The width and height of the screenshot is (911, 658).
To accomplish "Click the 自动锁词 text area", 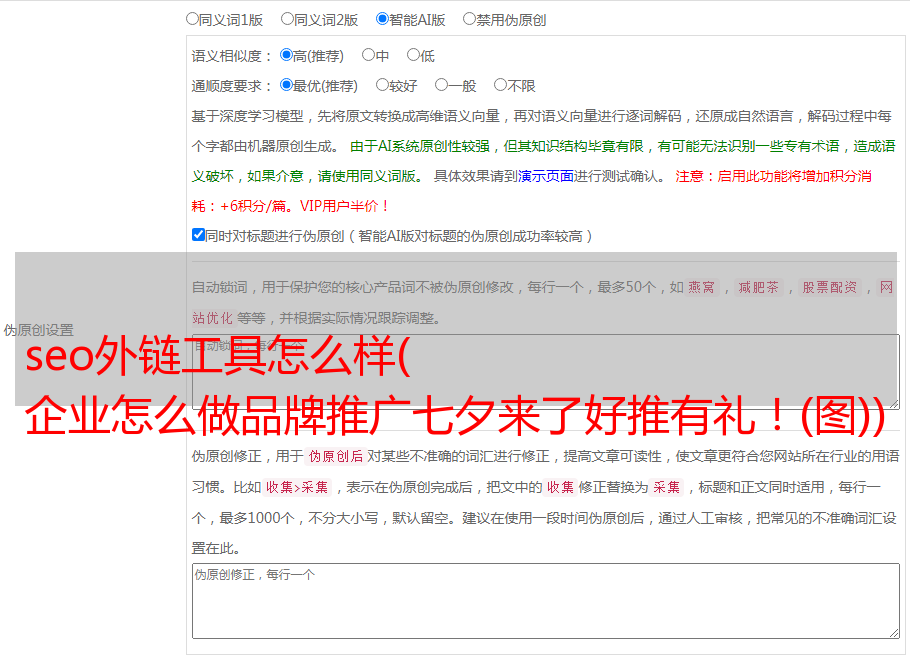I will coord(546,372).
